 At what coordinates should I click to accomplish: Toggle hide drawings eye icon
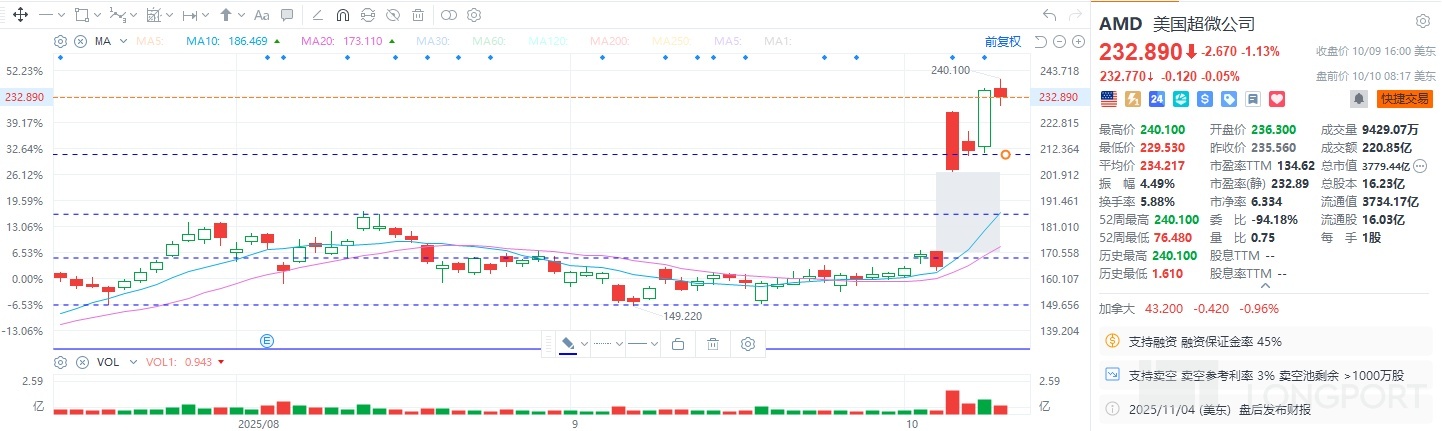[393, 15]
